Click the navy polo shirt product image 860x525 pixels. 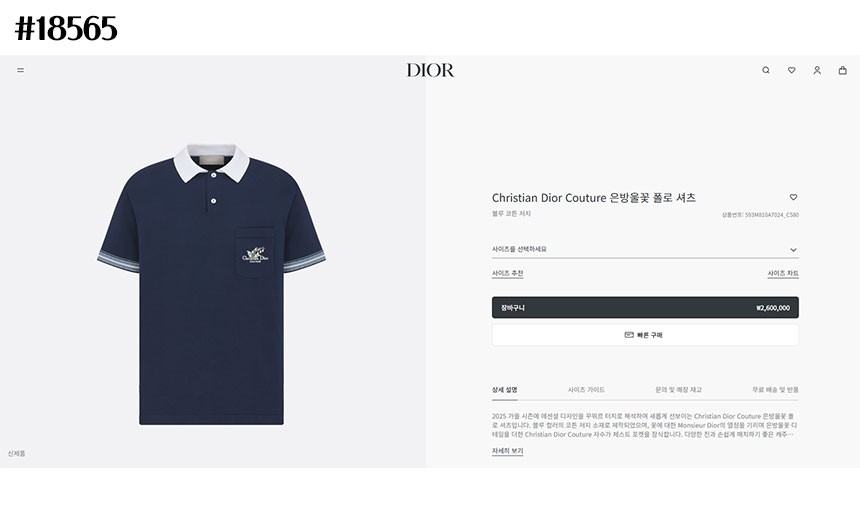coord(211,284)
